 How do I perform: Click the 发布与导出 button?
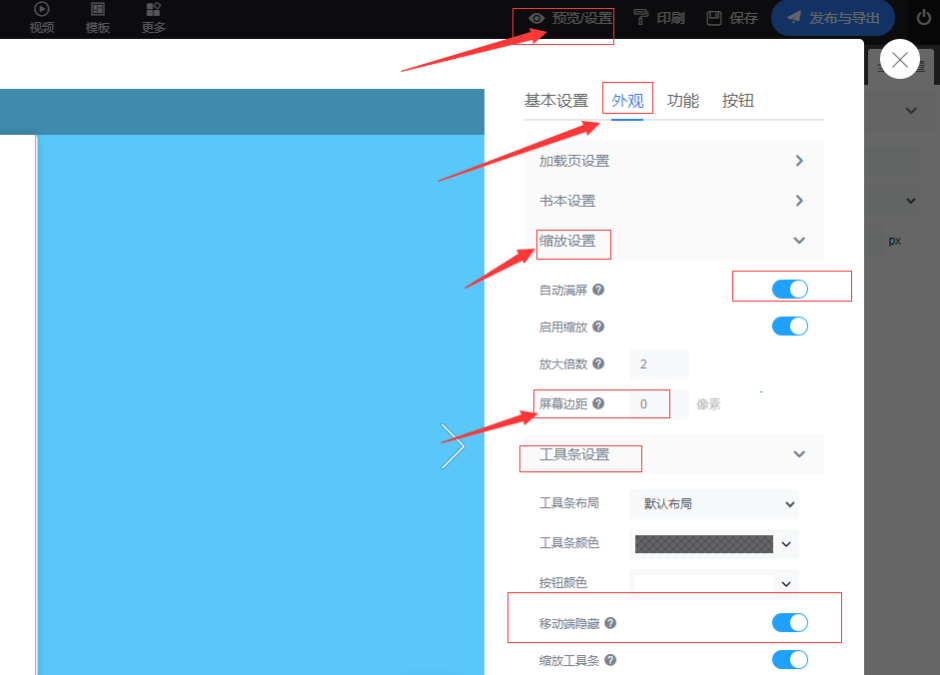pos(832,18)
